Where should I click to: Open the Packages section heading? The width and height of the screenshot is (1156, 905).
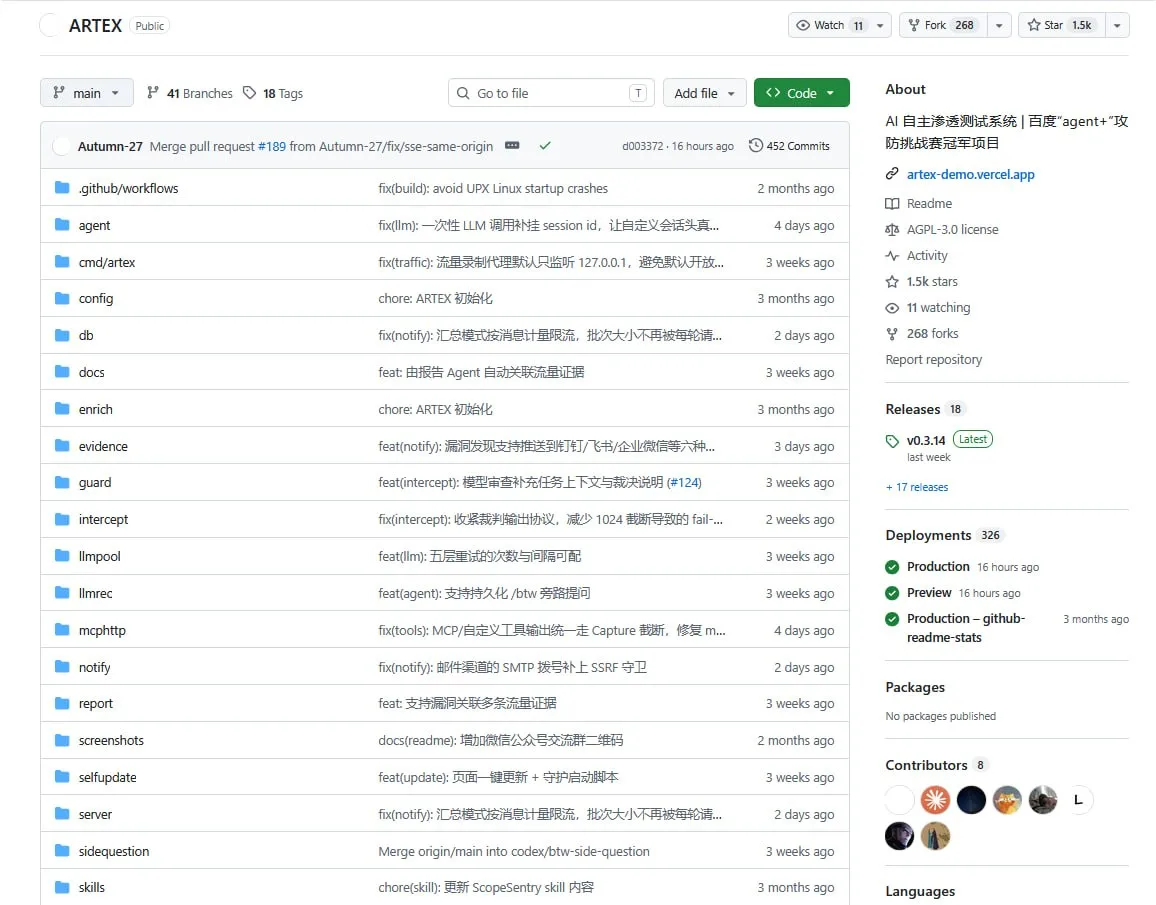click(915, 687)
